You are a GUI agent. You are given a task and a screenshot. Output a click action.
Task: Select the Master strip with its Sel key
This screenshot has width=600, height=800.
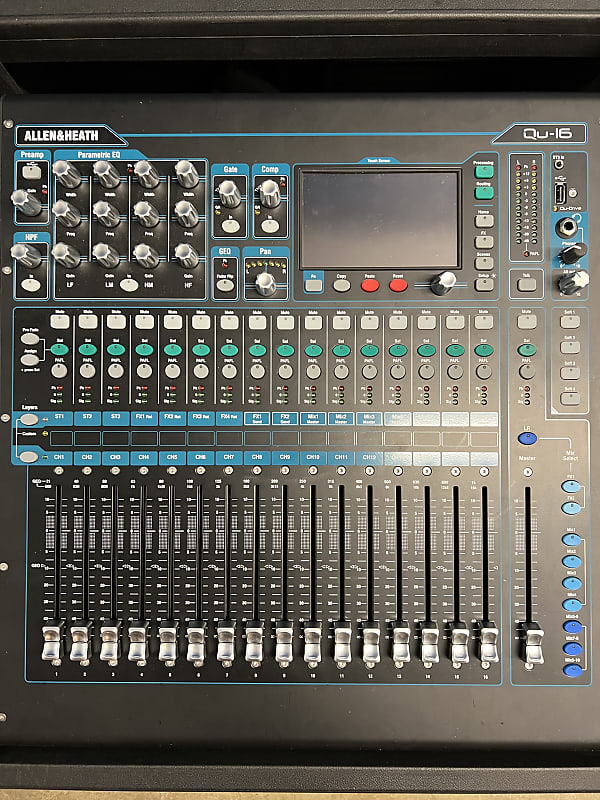[x=527, y=350]
